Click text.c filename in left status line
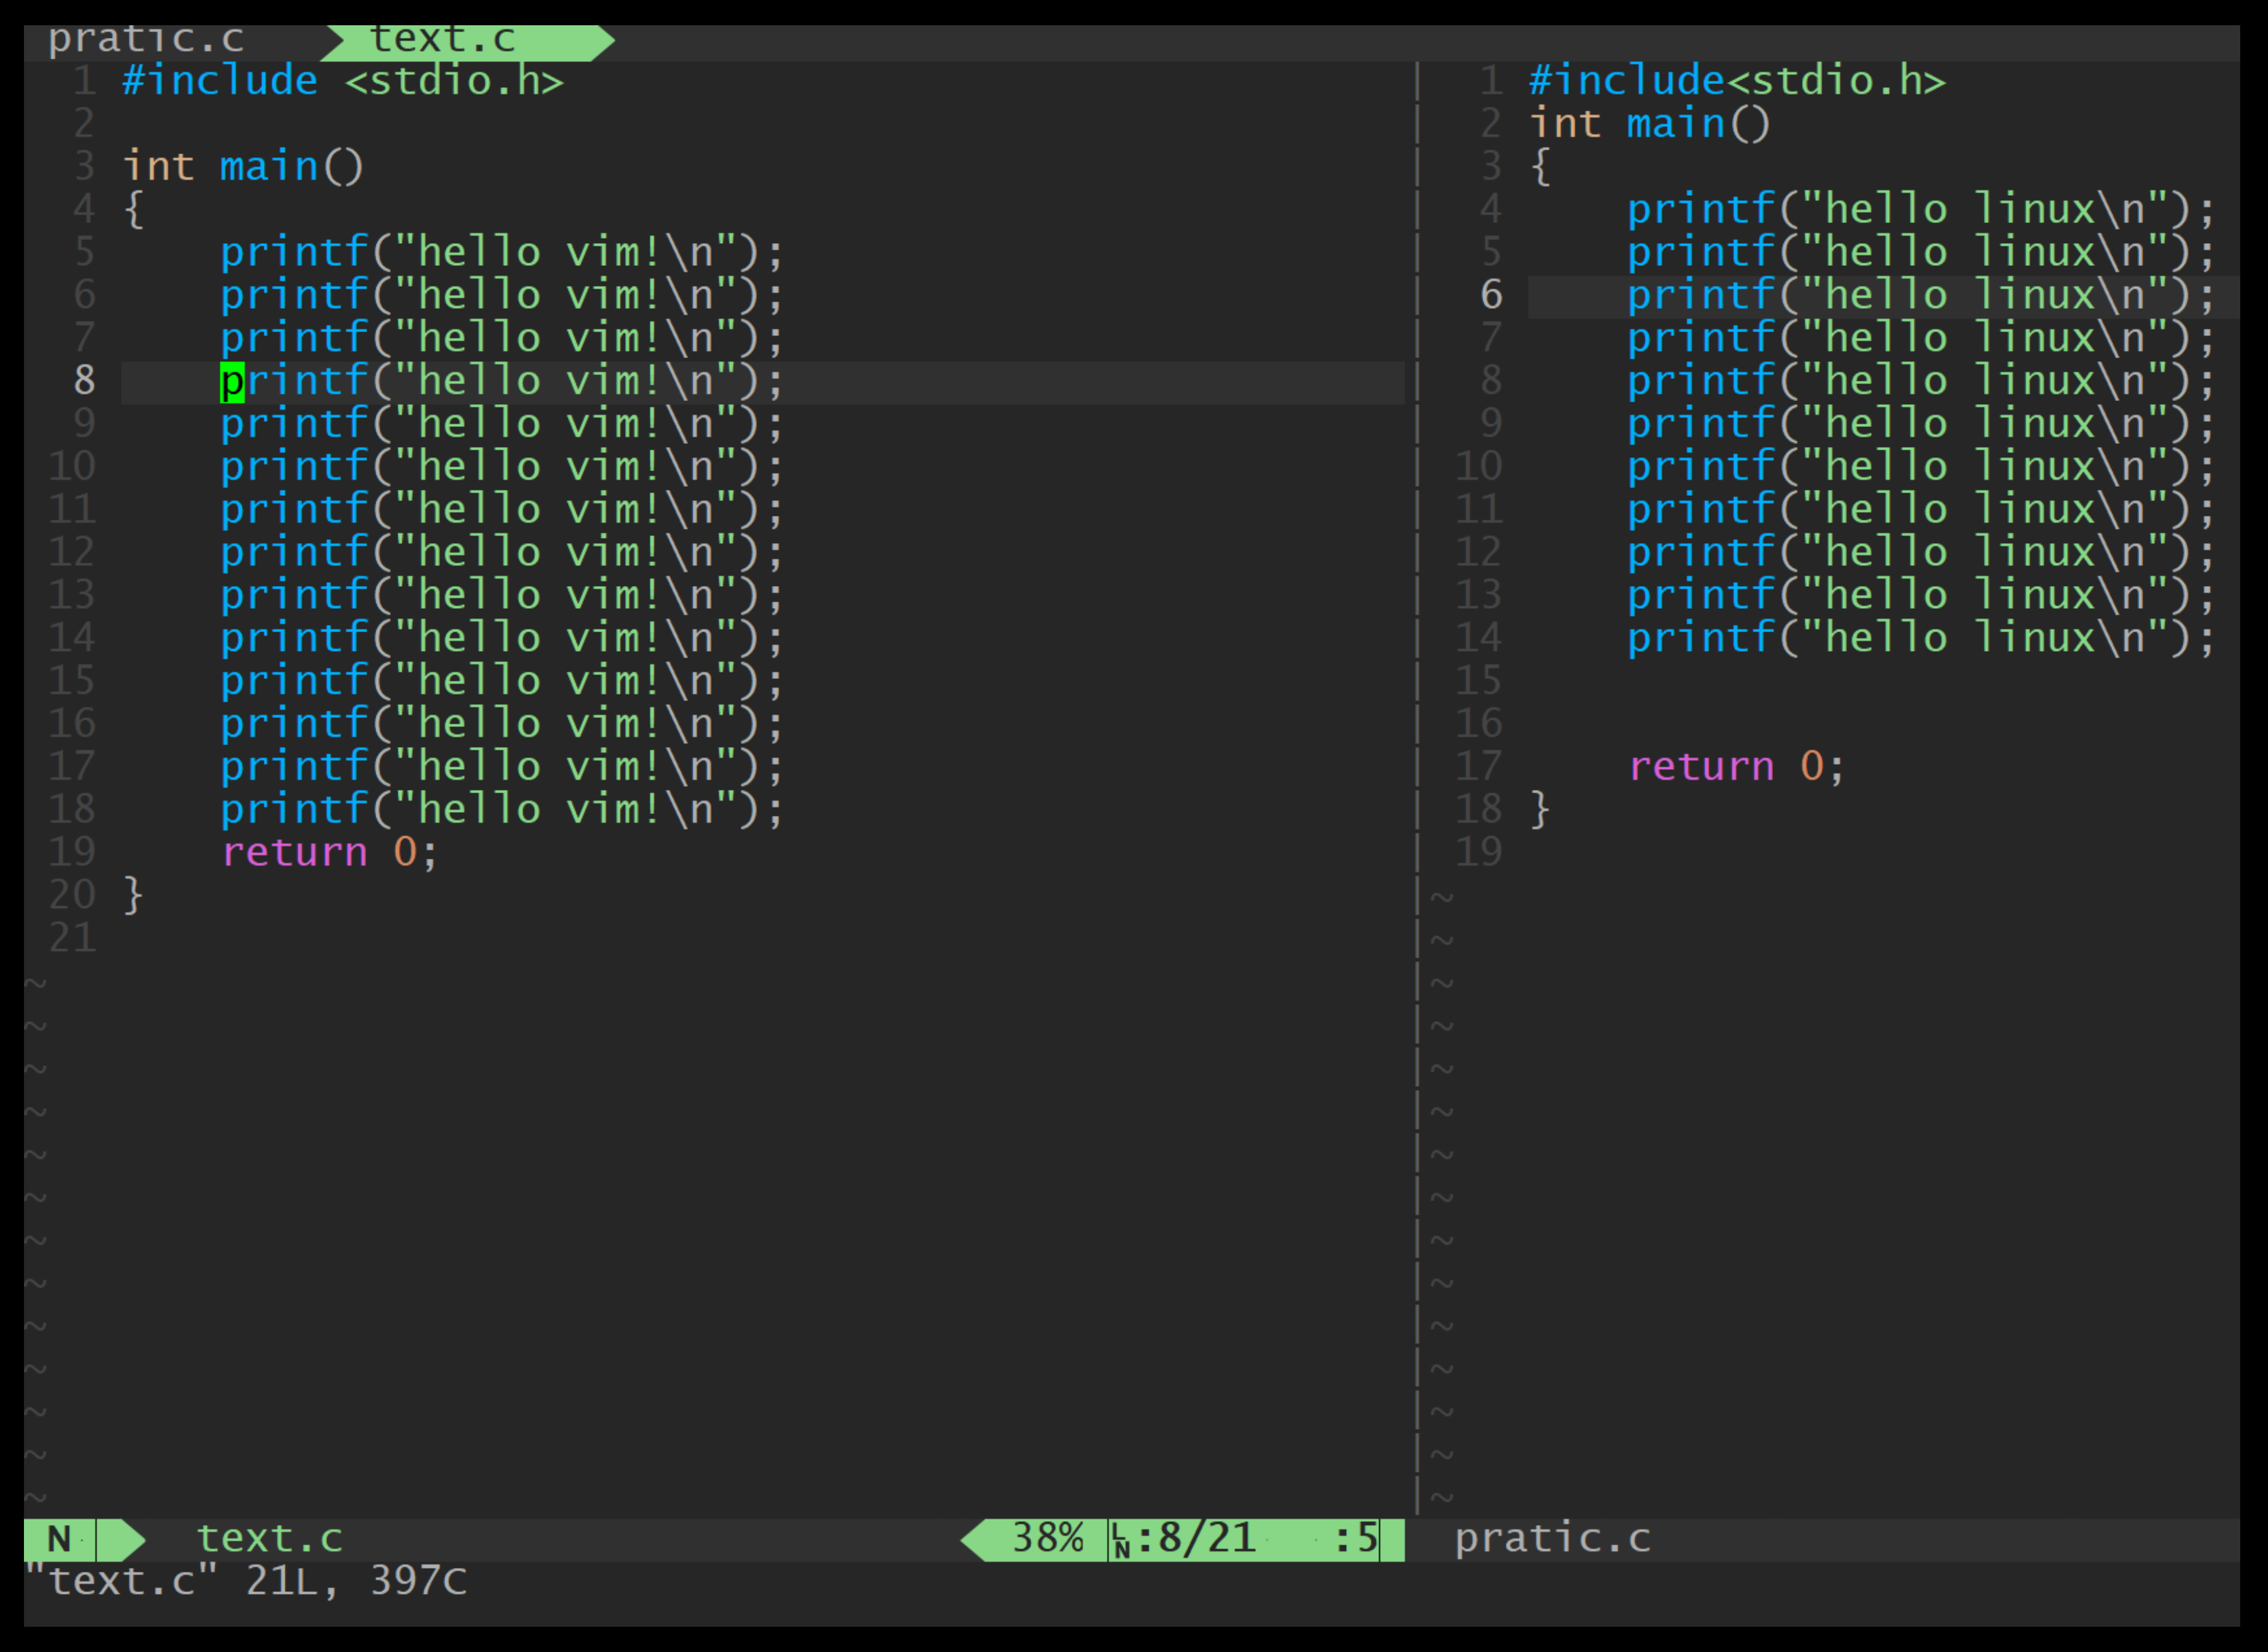Image resolution: width=2268 pixels, height=1652 pixels. click(x=270, y=1539)
